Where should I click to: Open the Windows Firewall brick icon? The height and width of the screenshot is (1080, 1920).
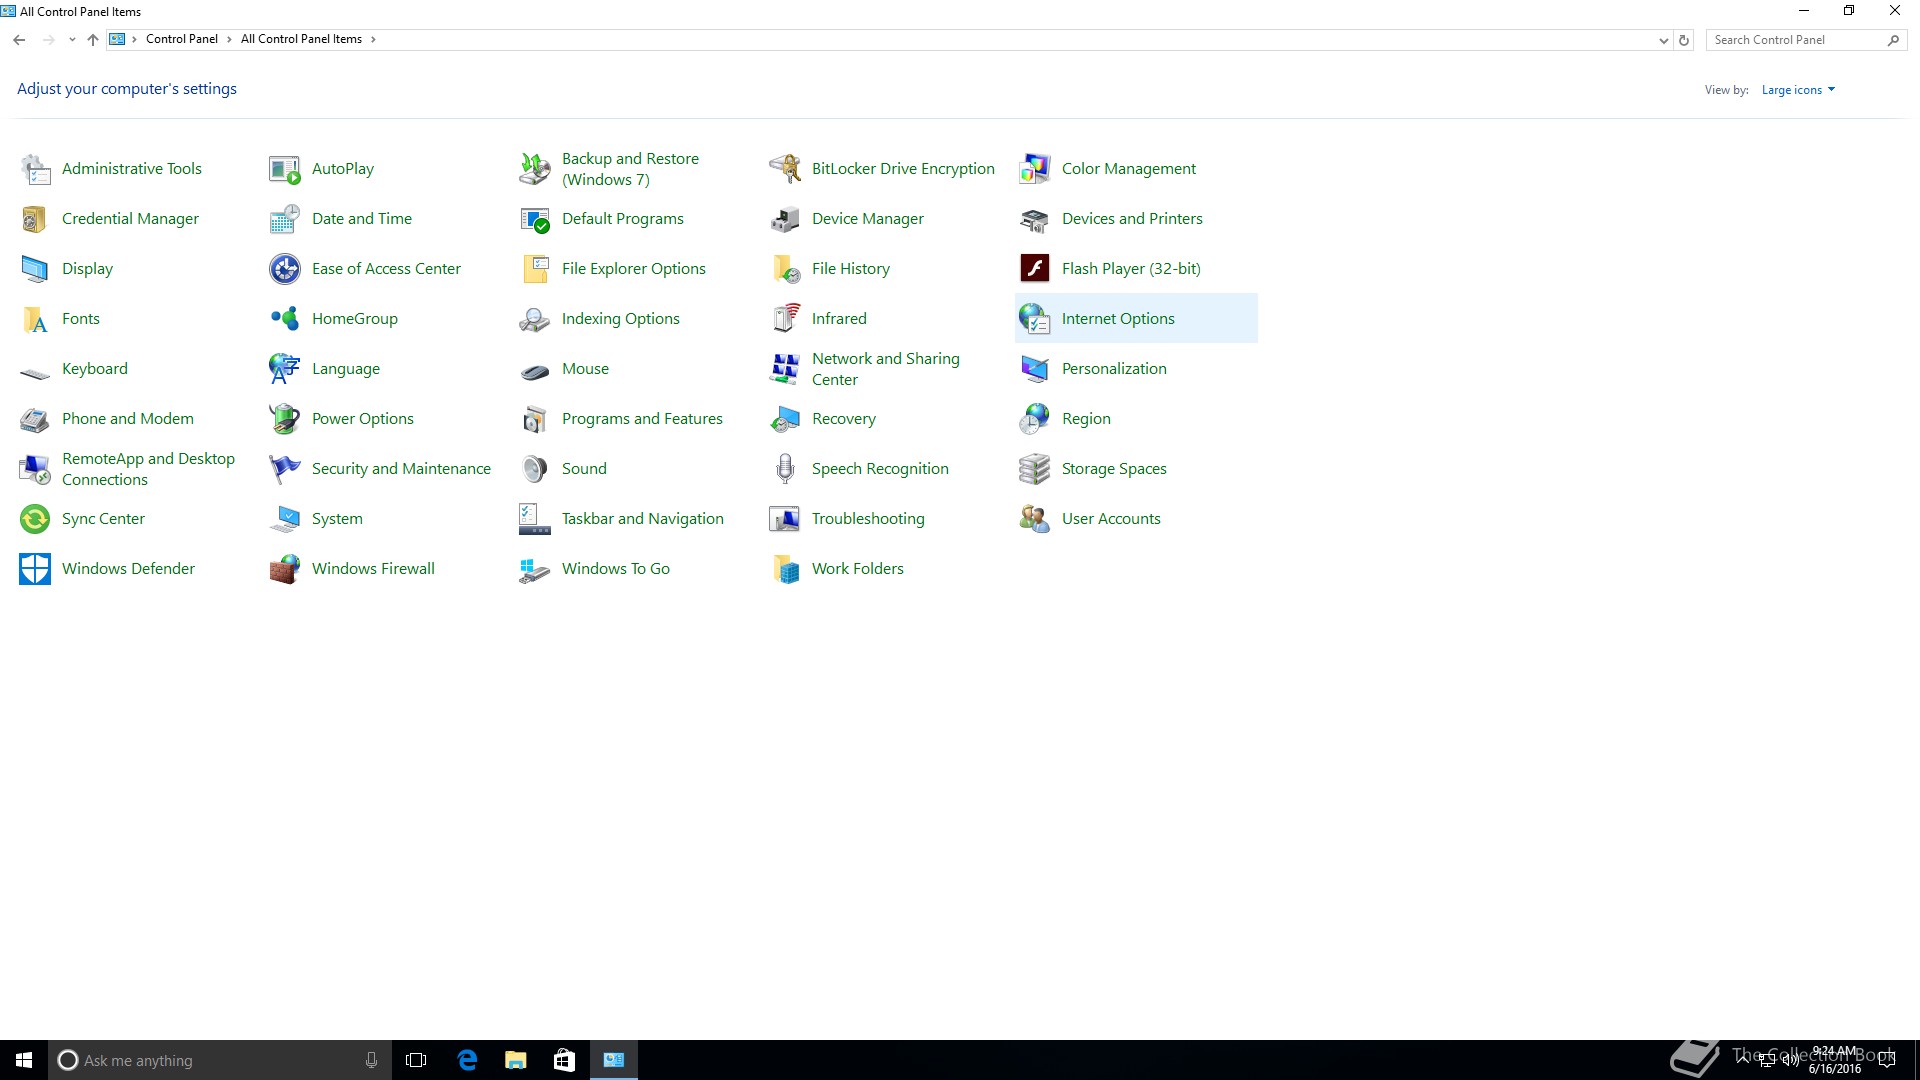[285, 569]
